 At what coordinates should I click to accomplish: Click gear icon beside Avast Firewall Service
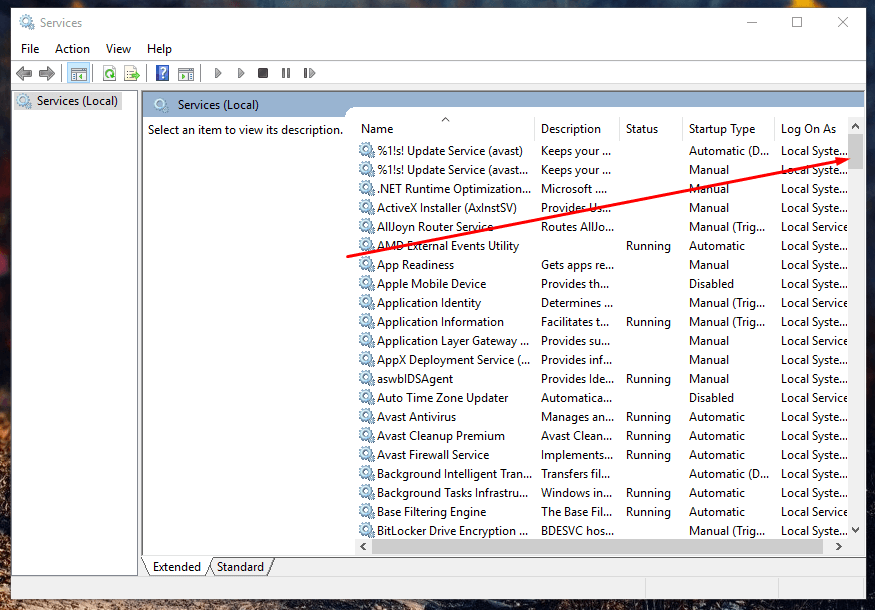tap(367, 454)
